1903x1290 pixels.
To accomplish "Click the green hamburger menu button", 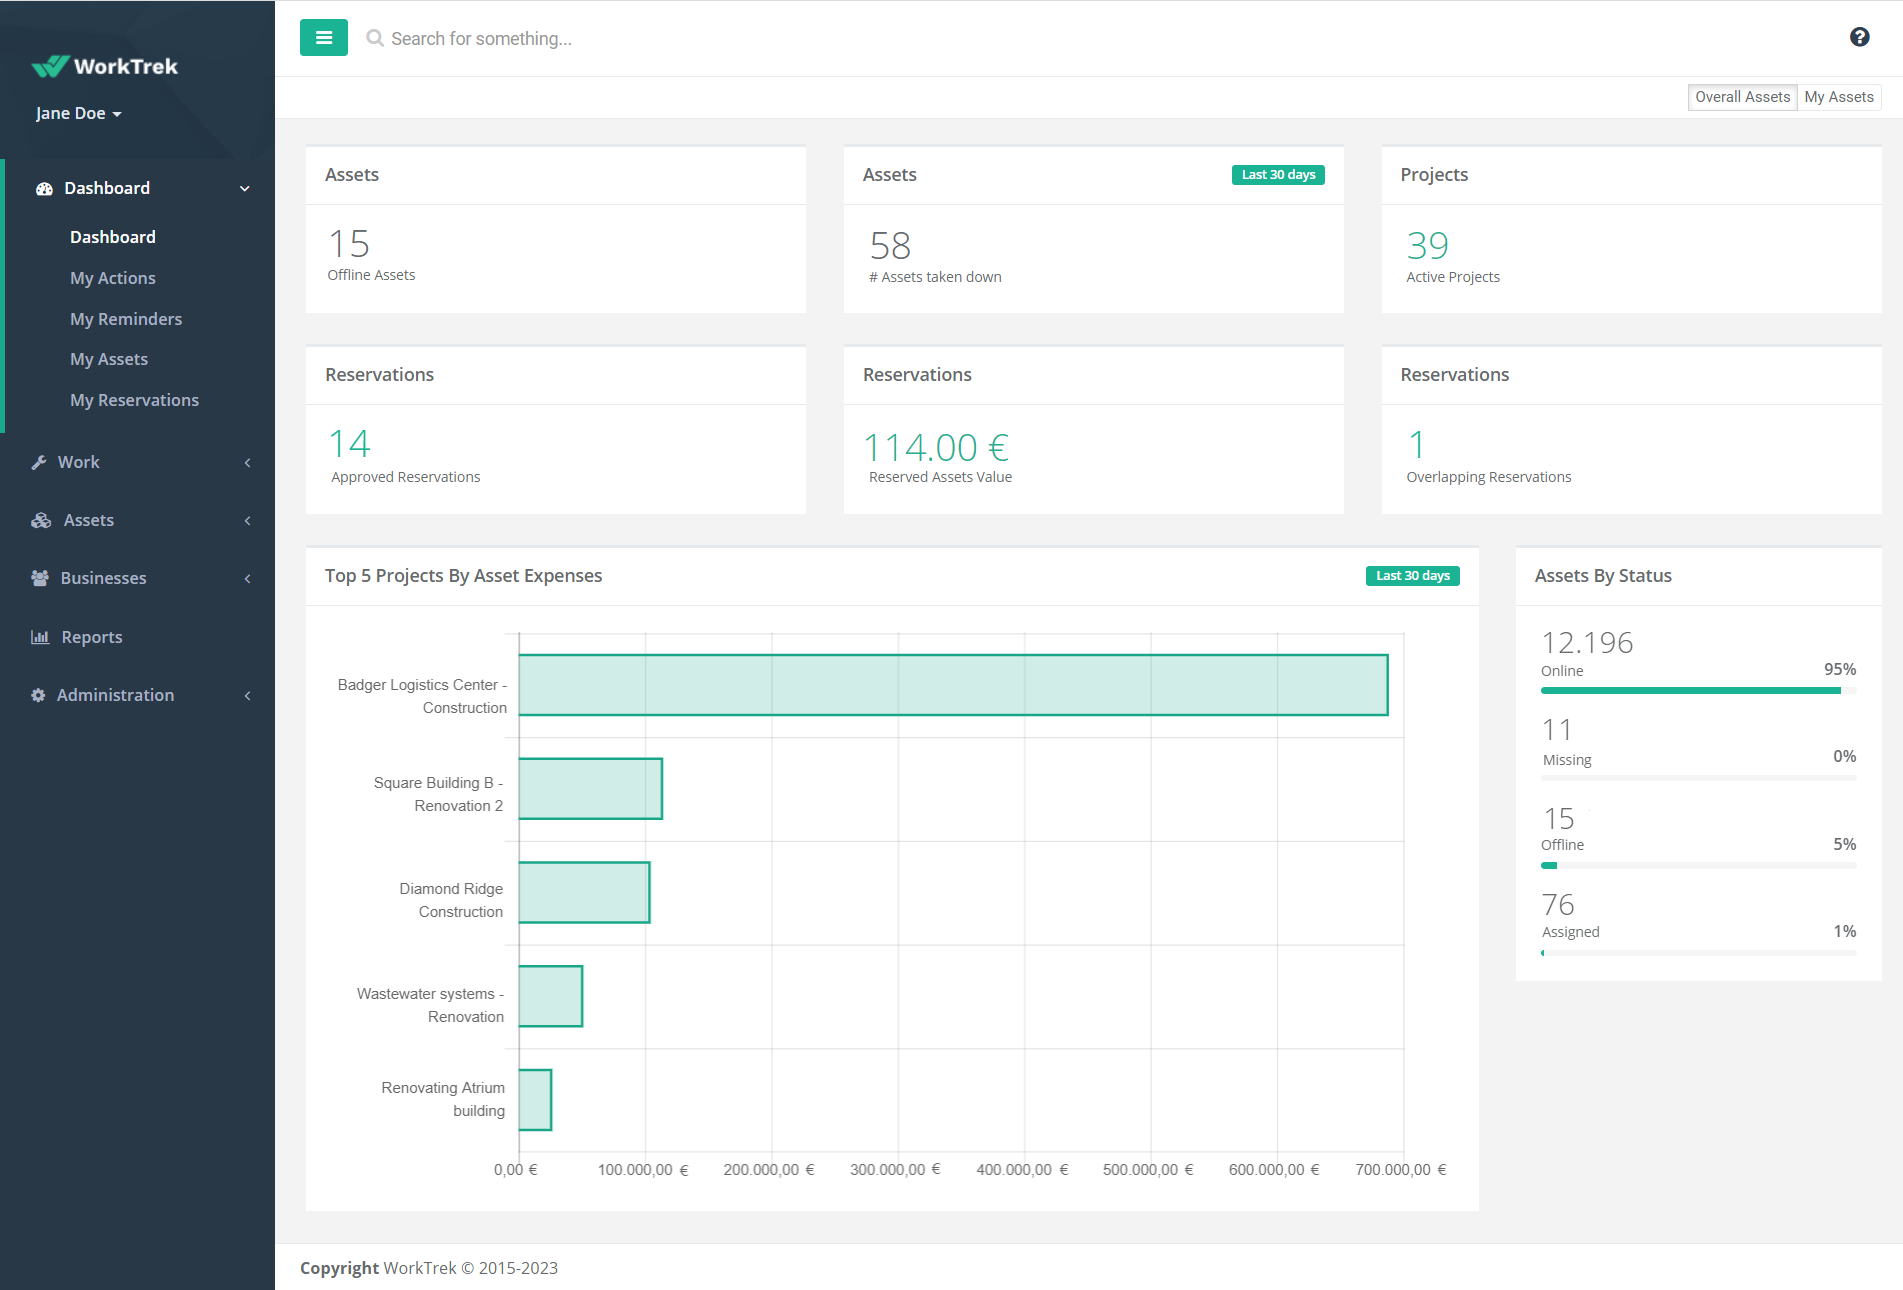I will pyautogui.click(x=323, y=37).
